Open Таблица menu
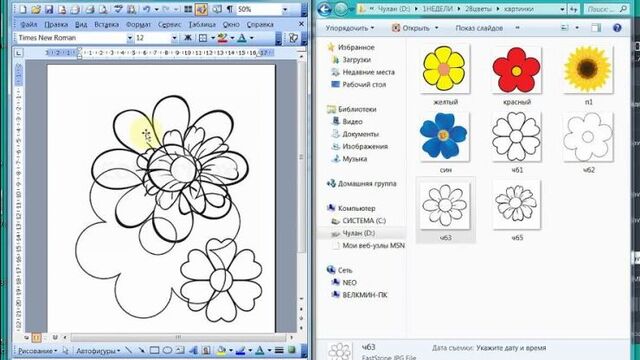Viewport: 640px width, 360px height. click(x=202, y=24)
